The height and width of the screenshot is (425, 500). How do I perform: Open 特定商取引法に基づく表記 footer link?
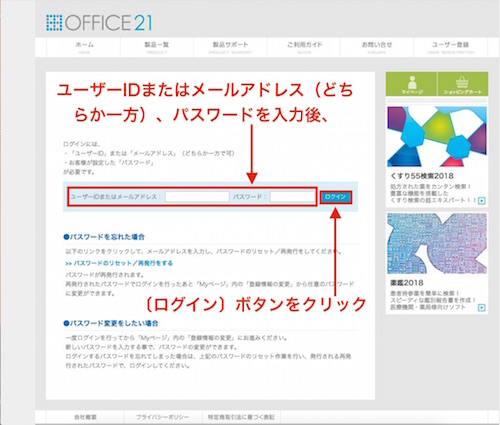point(241,417)
